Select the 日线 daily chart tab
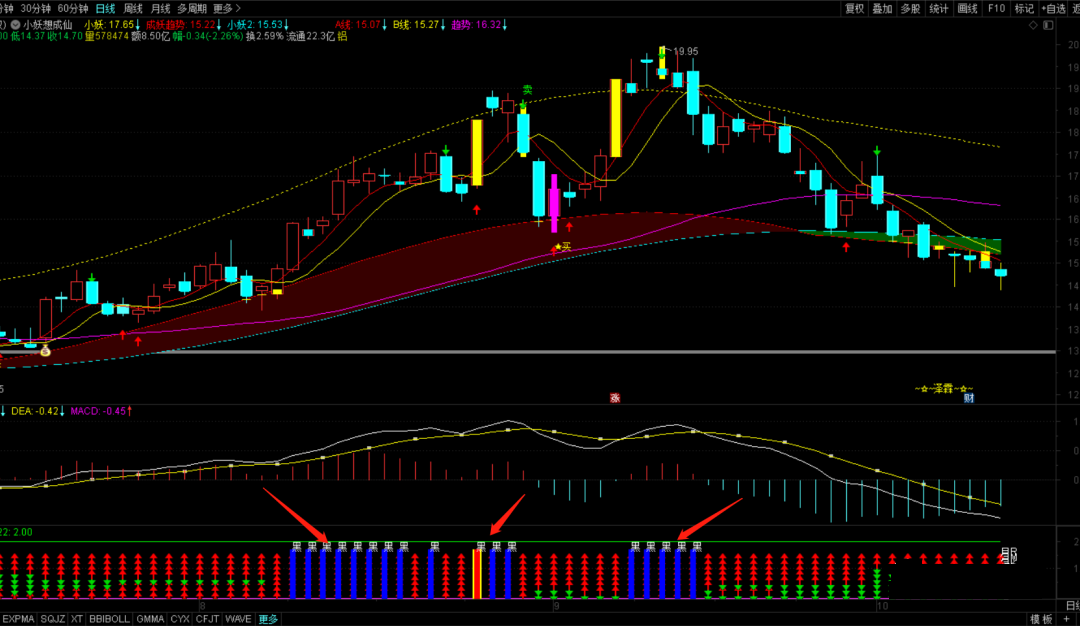The height and width of the screenshot is (626, 1080). [105, 8]
